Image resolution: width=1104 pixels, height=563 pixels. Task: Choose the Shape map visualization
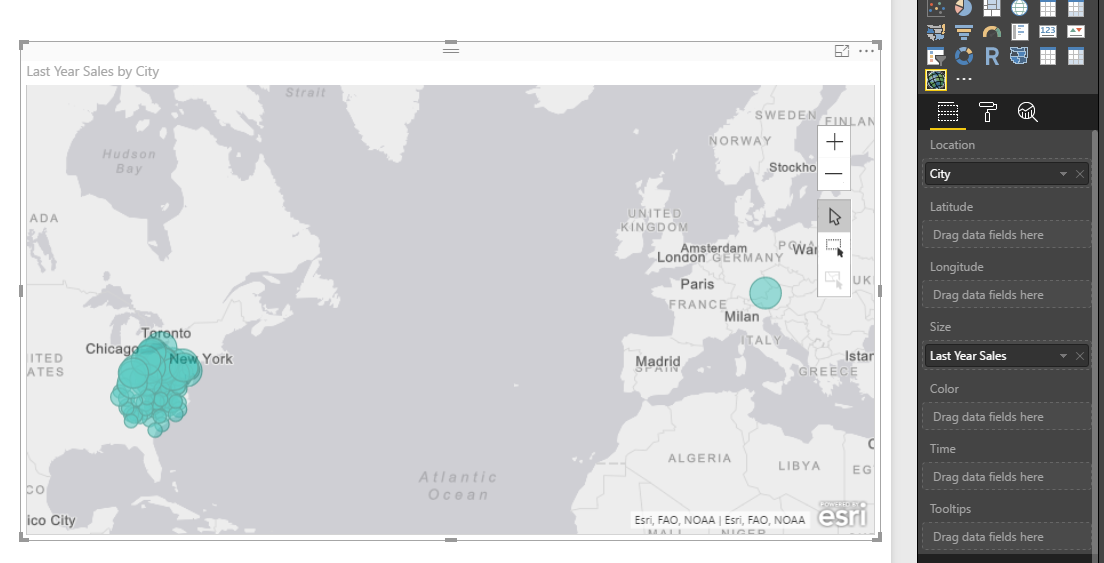pos(1020,56)
